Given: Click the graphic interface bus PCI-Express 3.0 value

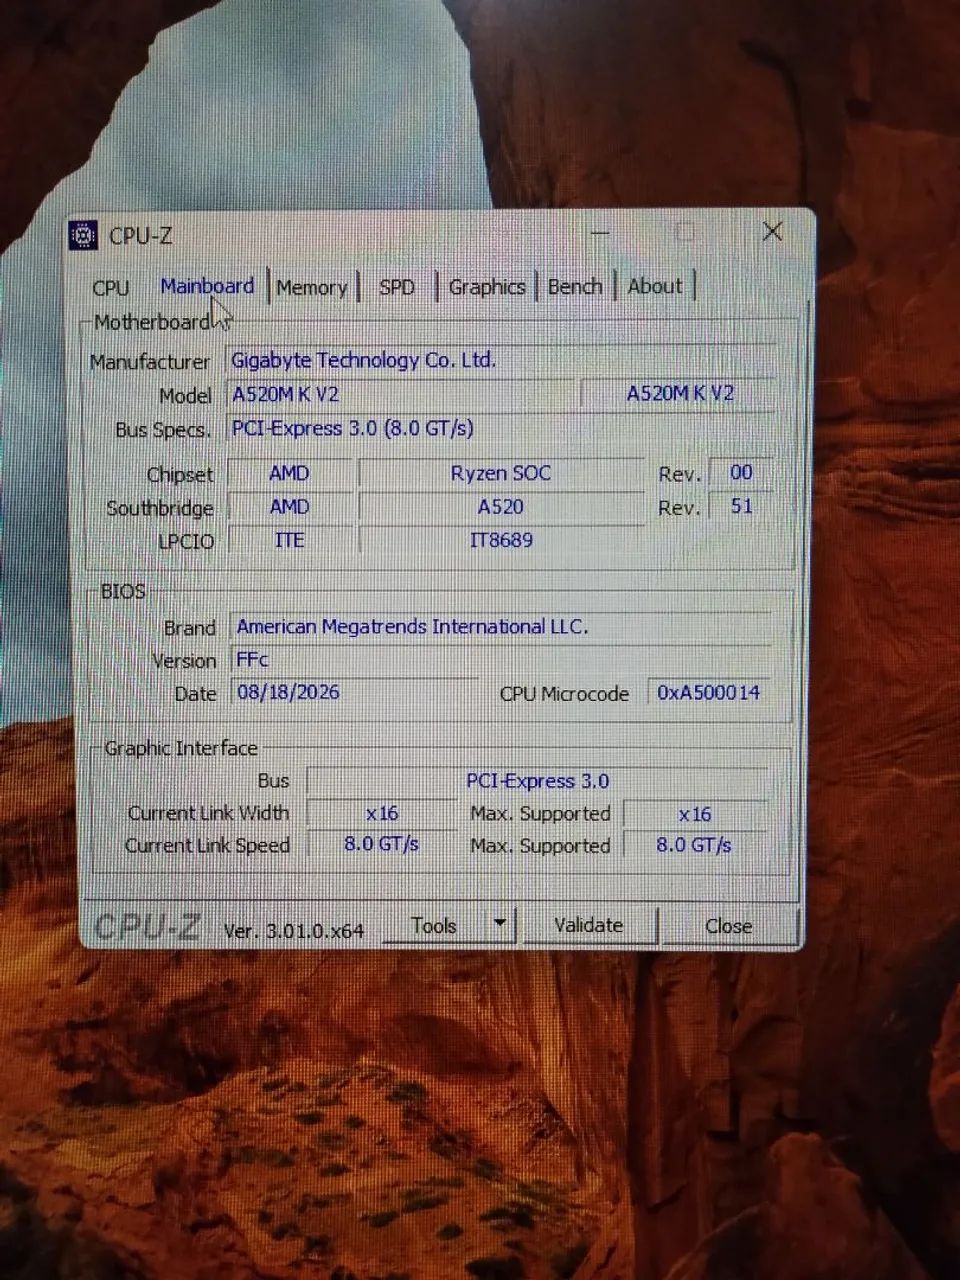Looking at the screenshot, I should pyautogui.click(x=538, y=781).
